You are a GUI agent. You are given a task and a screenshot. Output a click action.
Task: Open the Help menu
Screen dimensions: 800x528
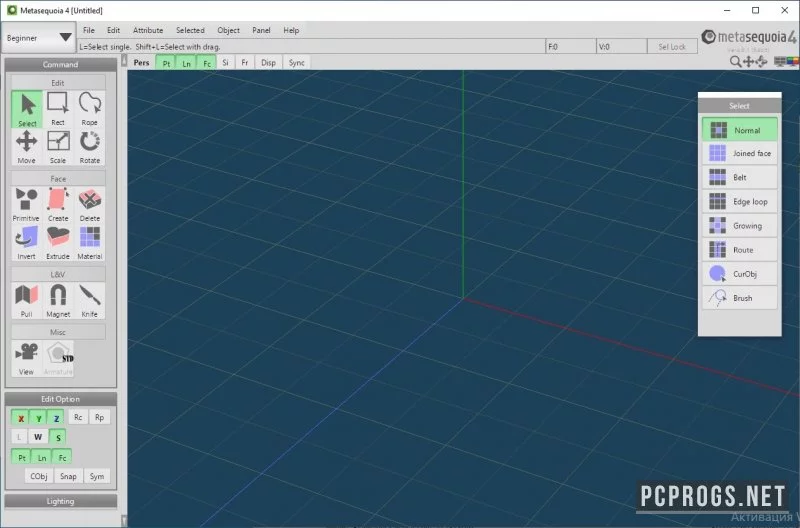coord(291,30)
